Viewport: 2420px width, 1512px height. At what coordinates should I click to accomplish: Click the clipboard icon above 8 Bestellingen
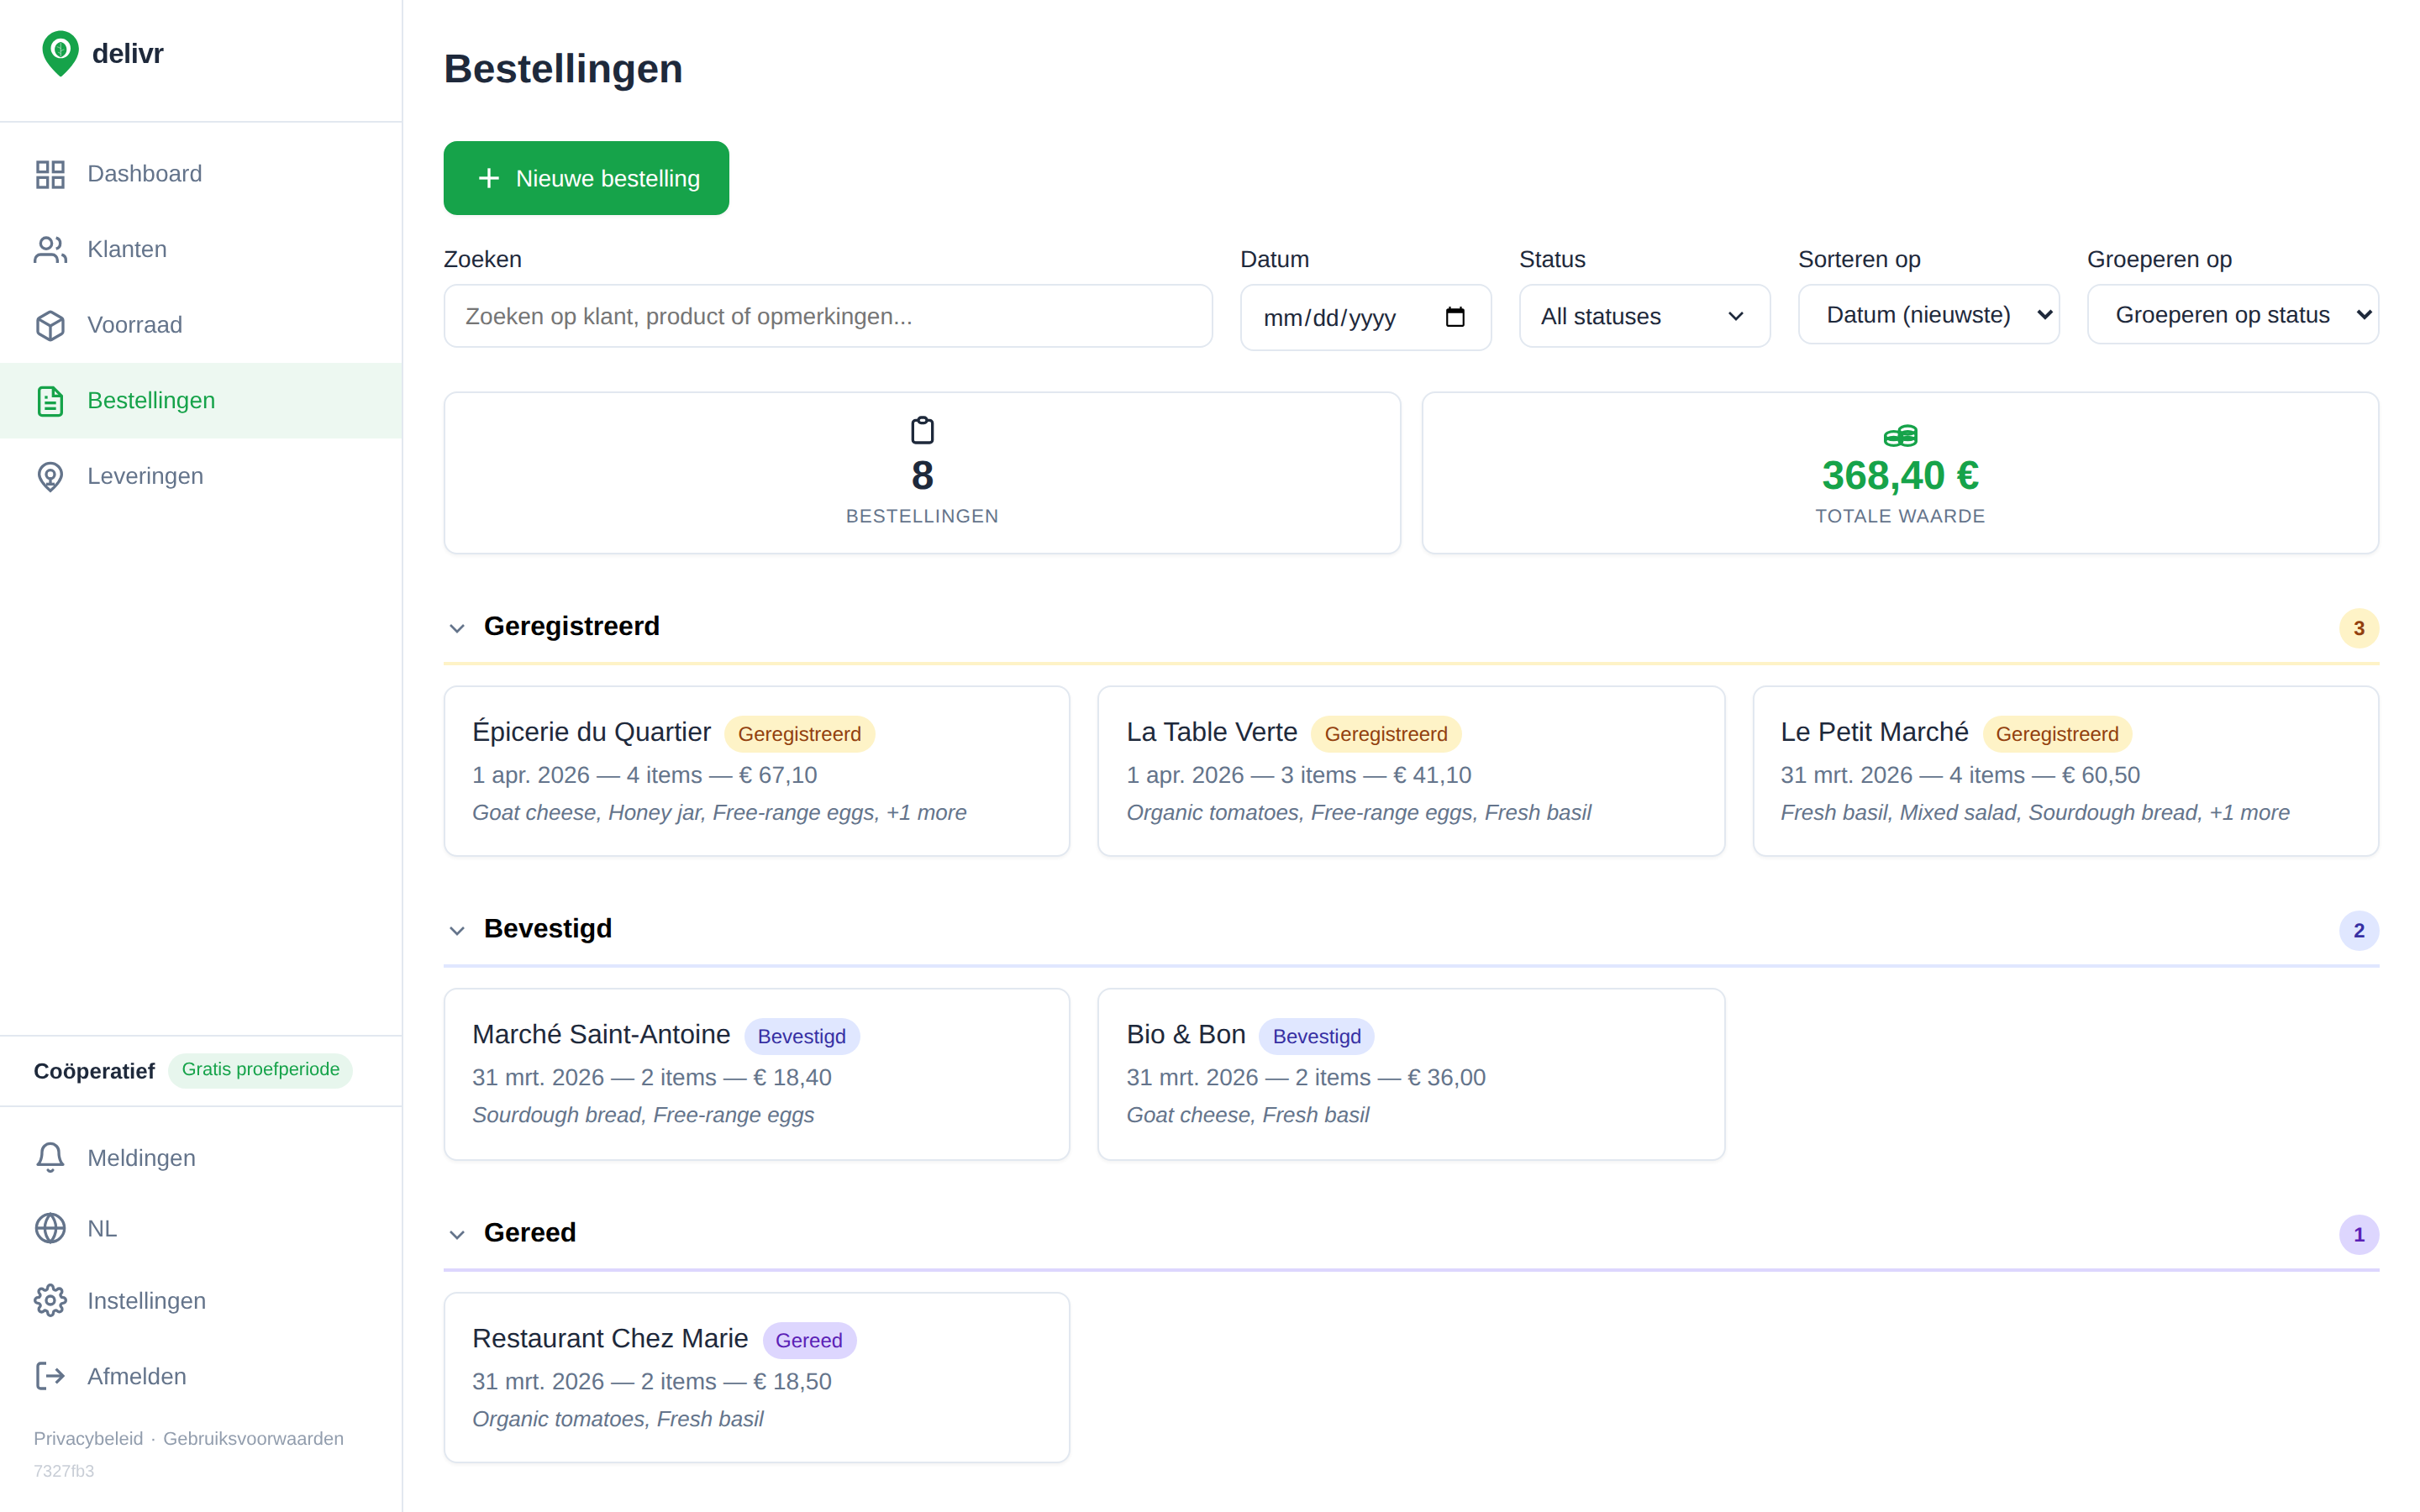(x=922, y=430)
